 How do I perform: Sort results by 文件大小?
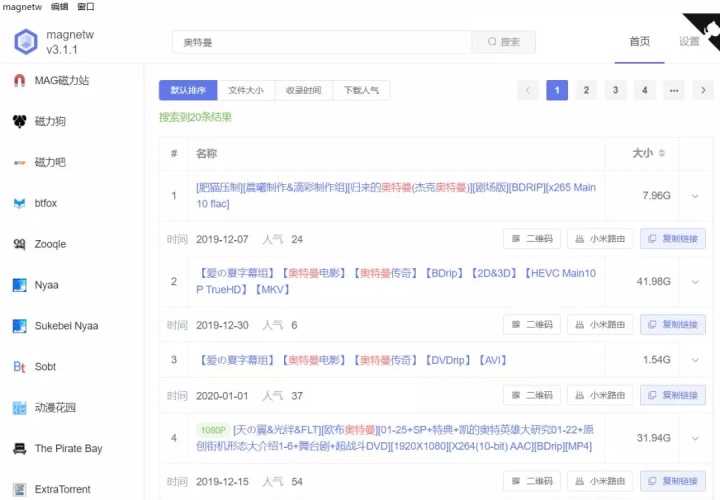(x=246, y=90)
